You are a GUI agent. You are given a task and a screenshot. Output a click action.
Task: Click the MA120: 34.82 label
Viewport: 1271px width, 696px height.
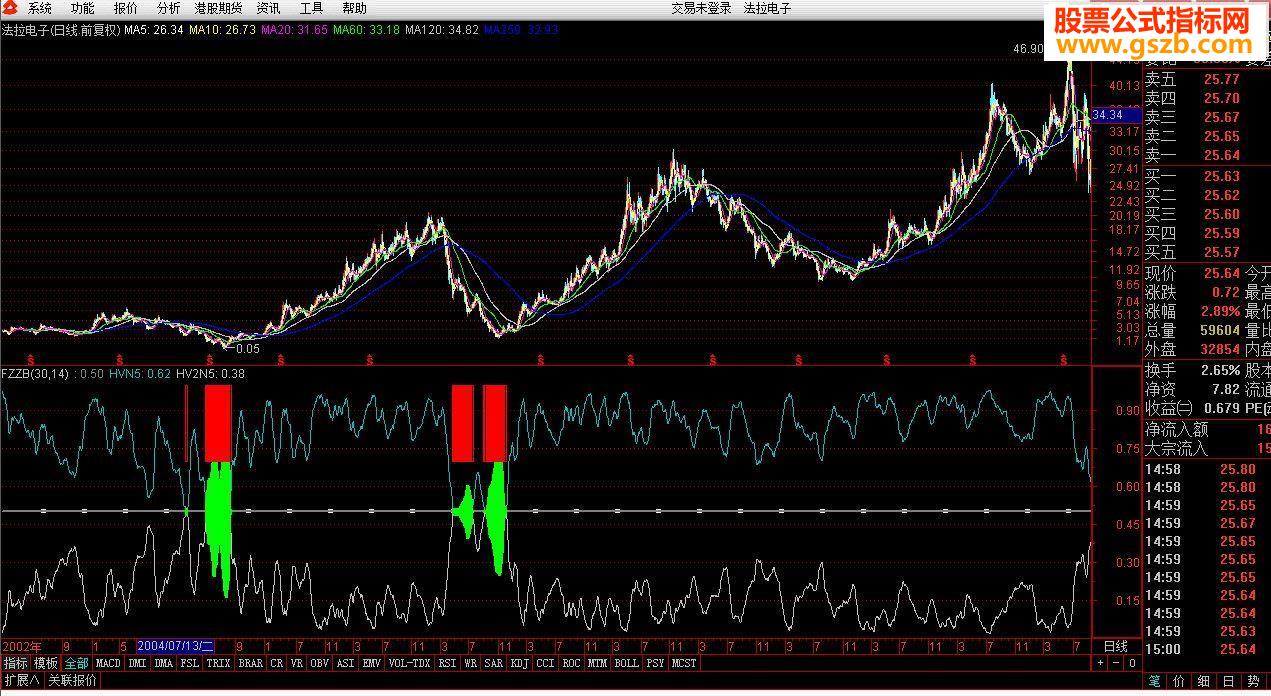tap(441, 30)
